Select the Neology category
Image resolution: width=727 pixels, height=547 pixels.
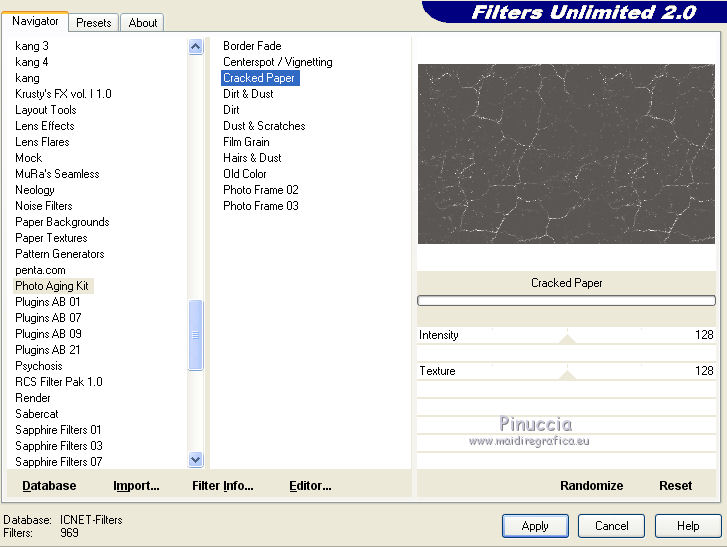tap(35, 190)
